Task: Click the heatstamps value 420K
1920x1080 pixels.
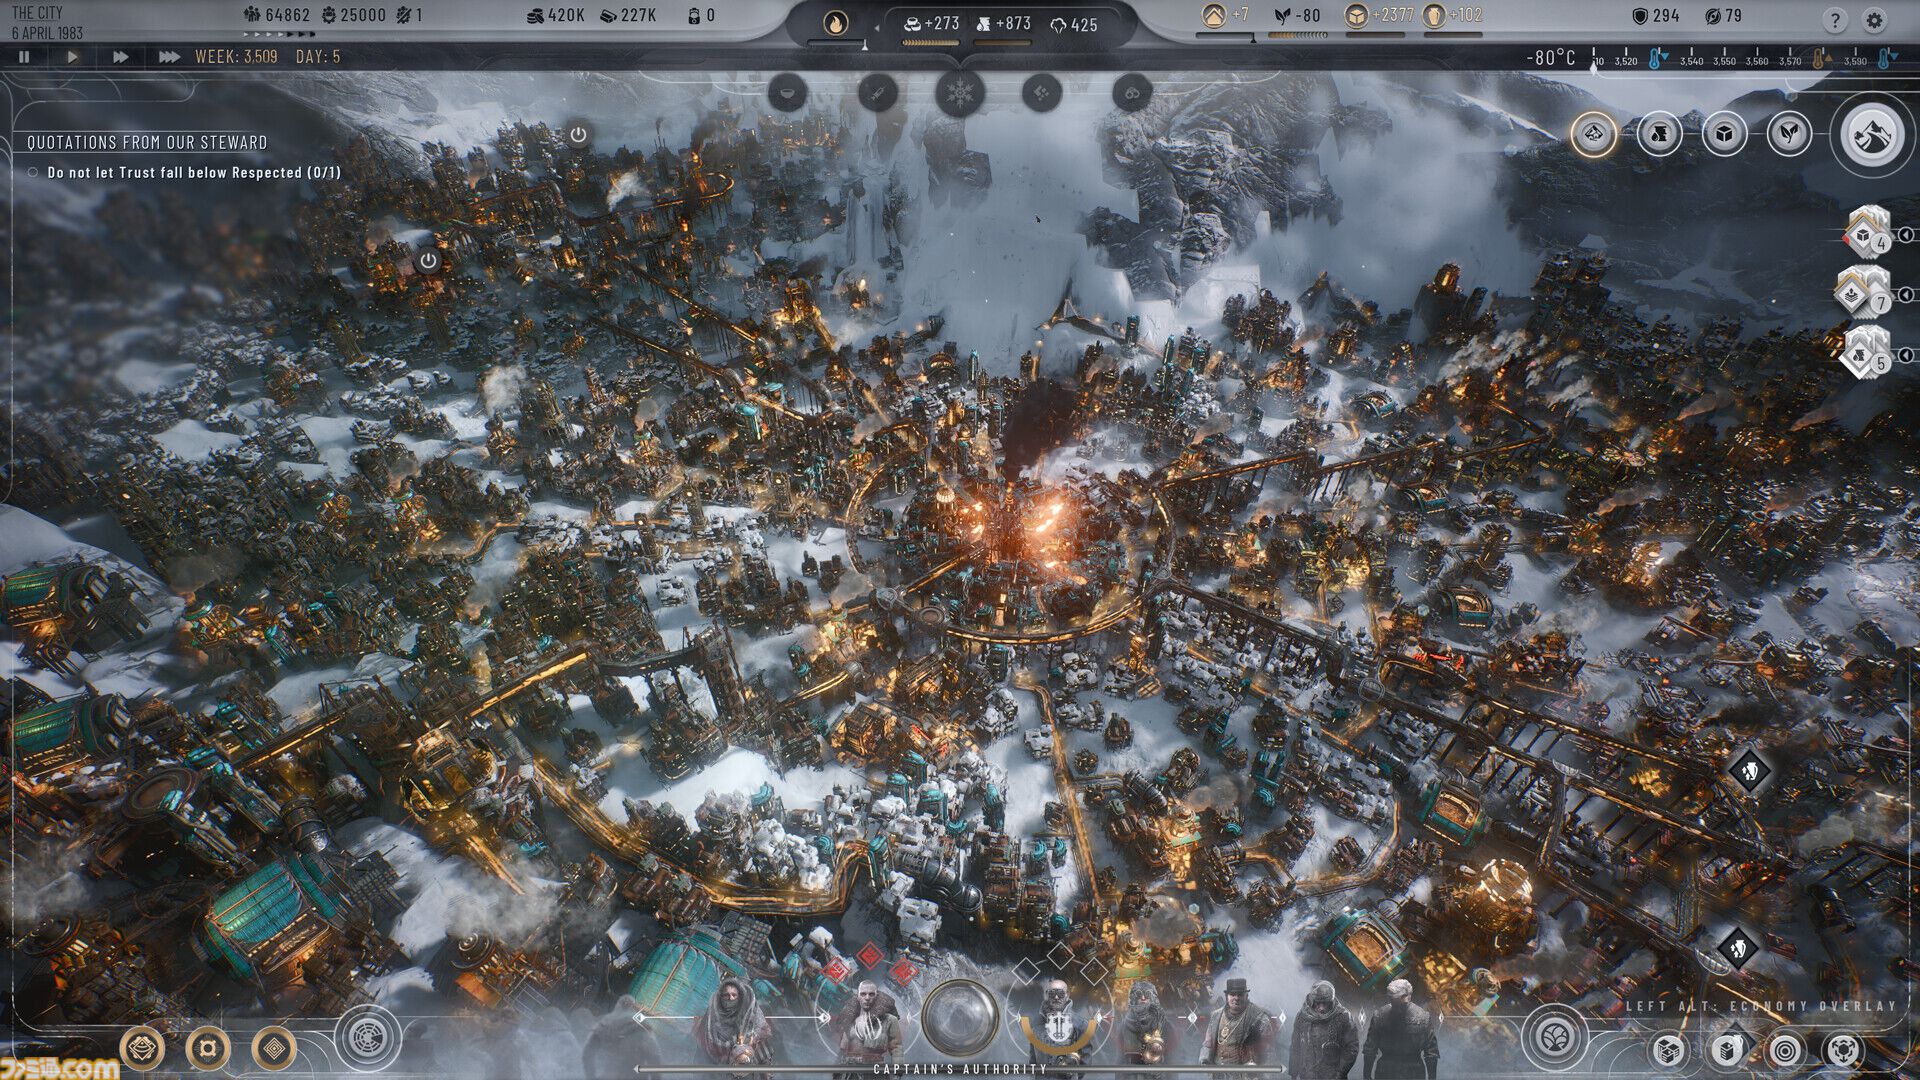Action: point(566,15)
